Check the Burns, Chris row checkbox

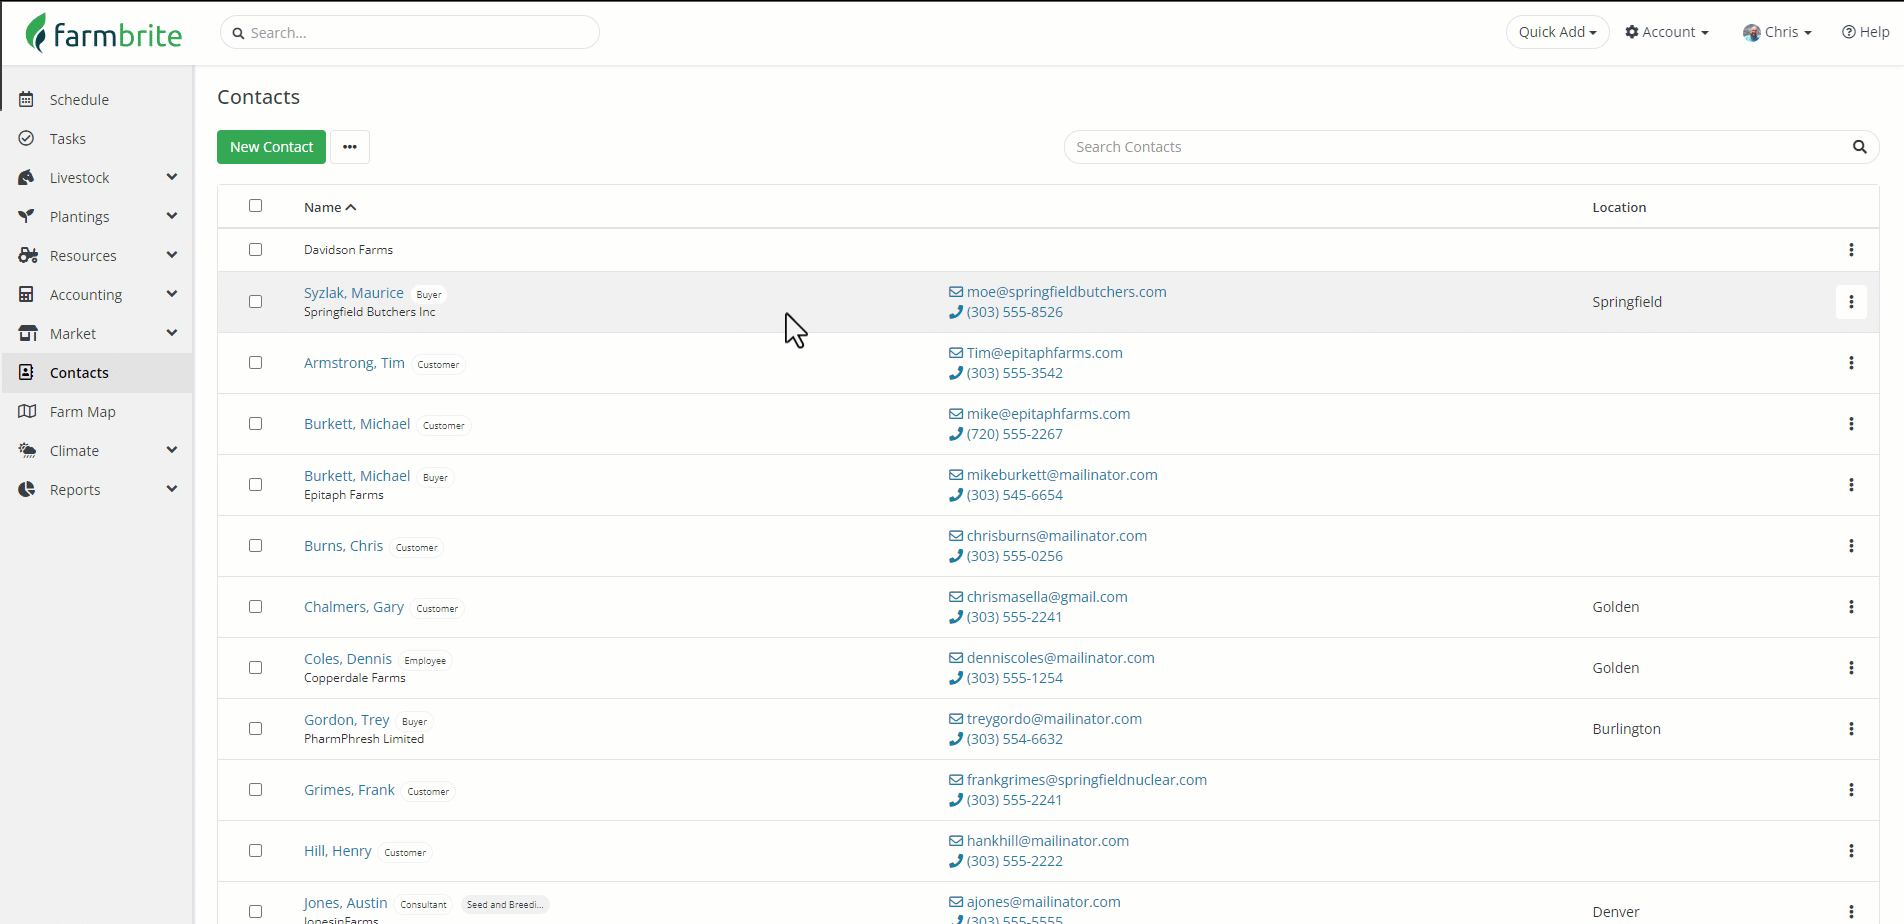tap(256, 546)
